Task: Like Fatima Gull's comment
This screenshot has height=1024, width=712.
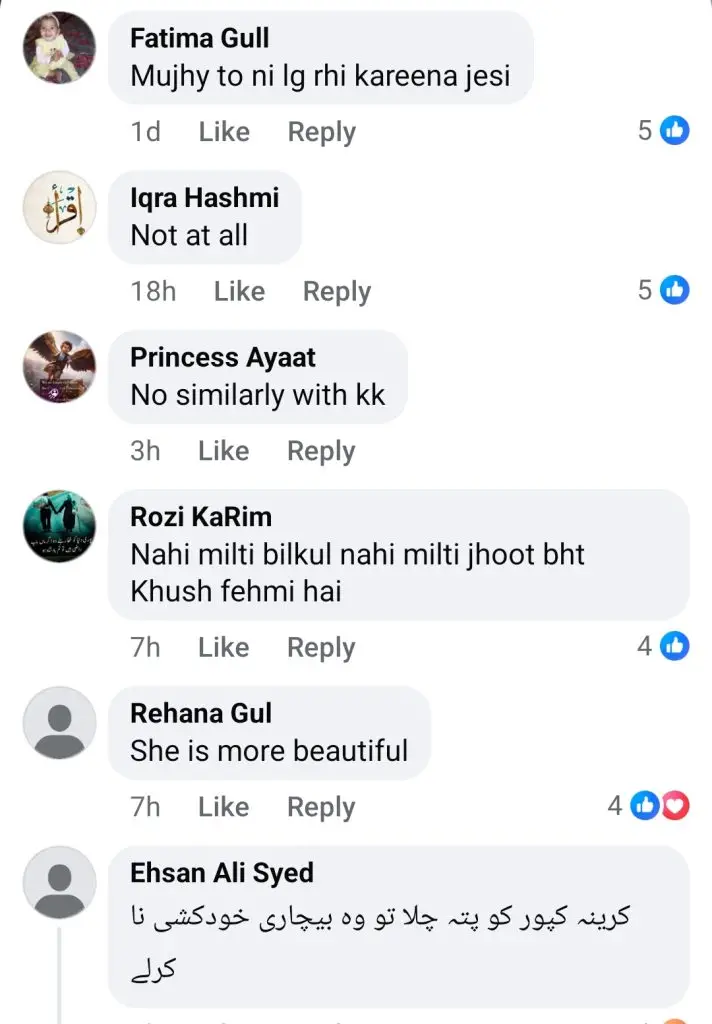Action: [224, 132]
